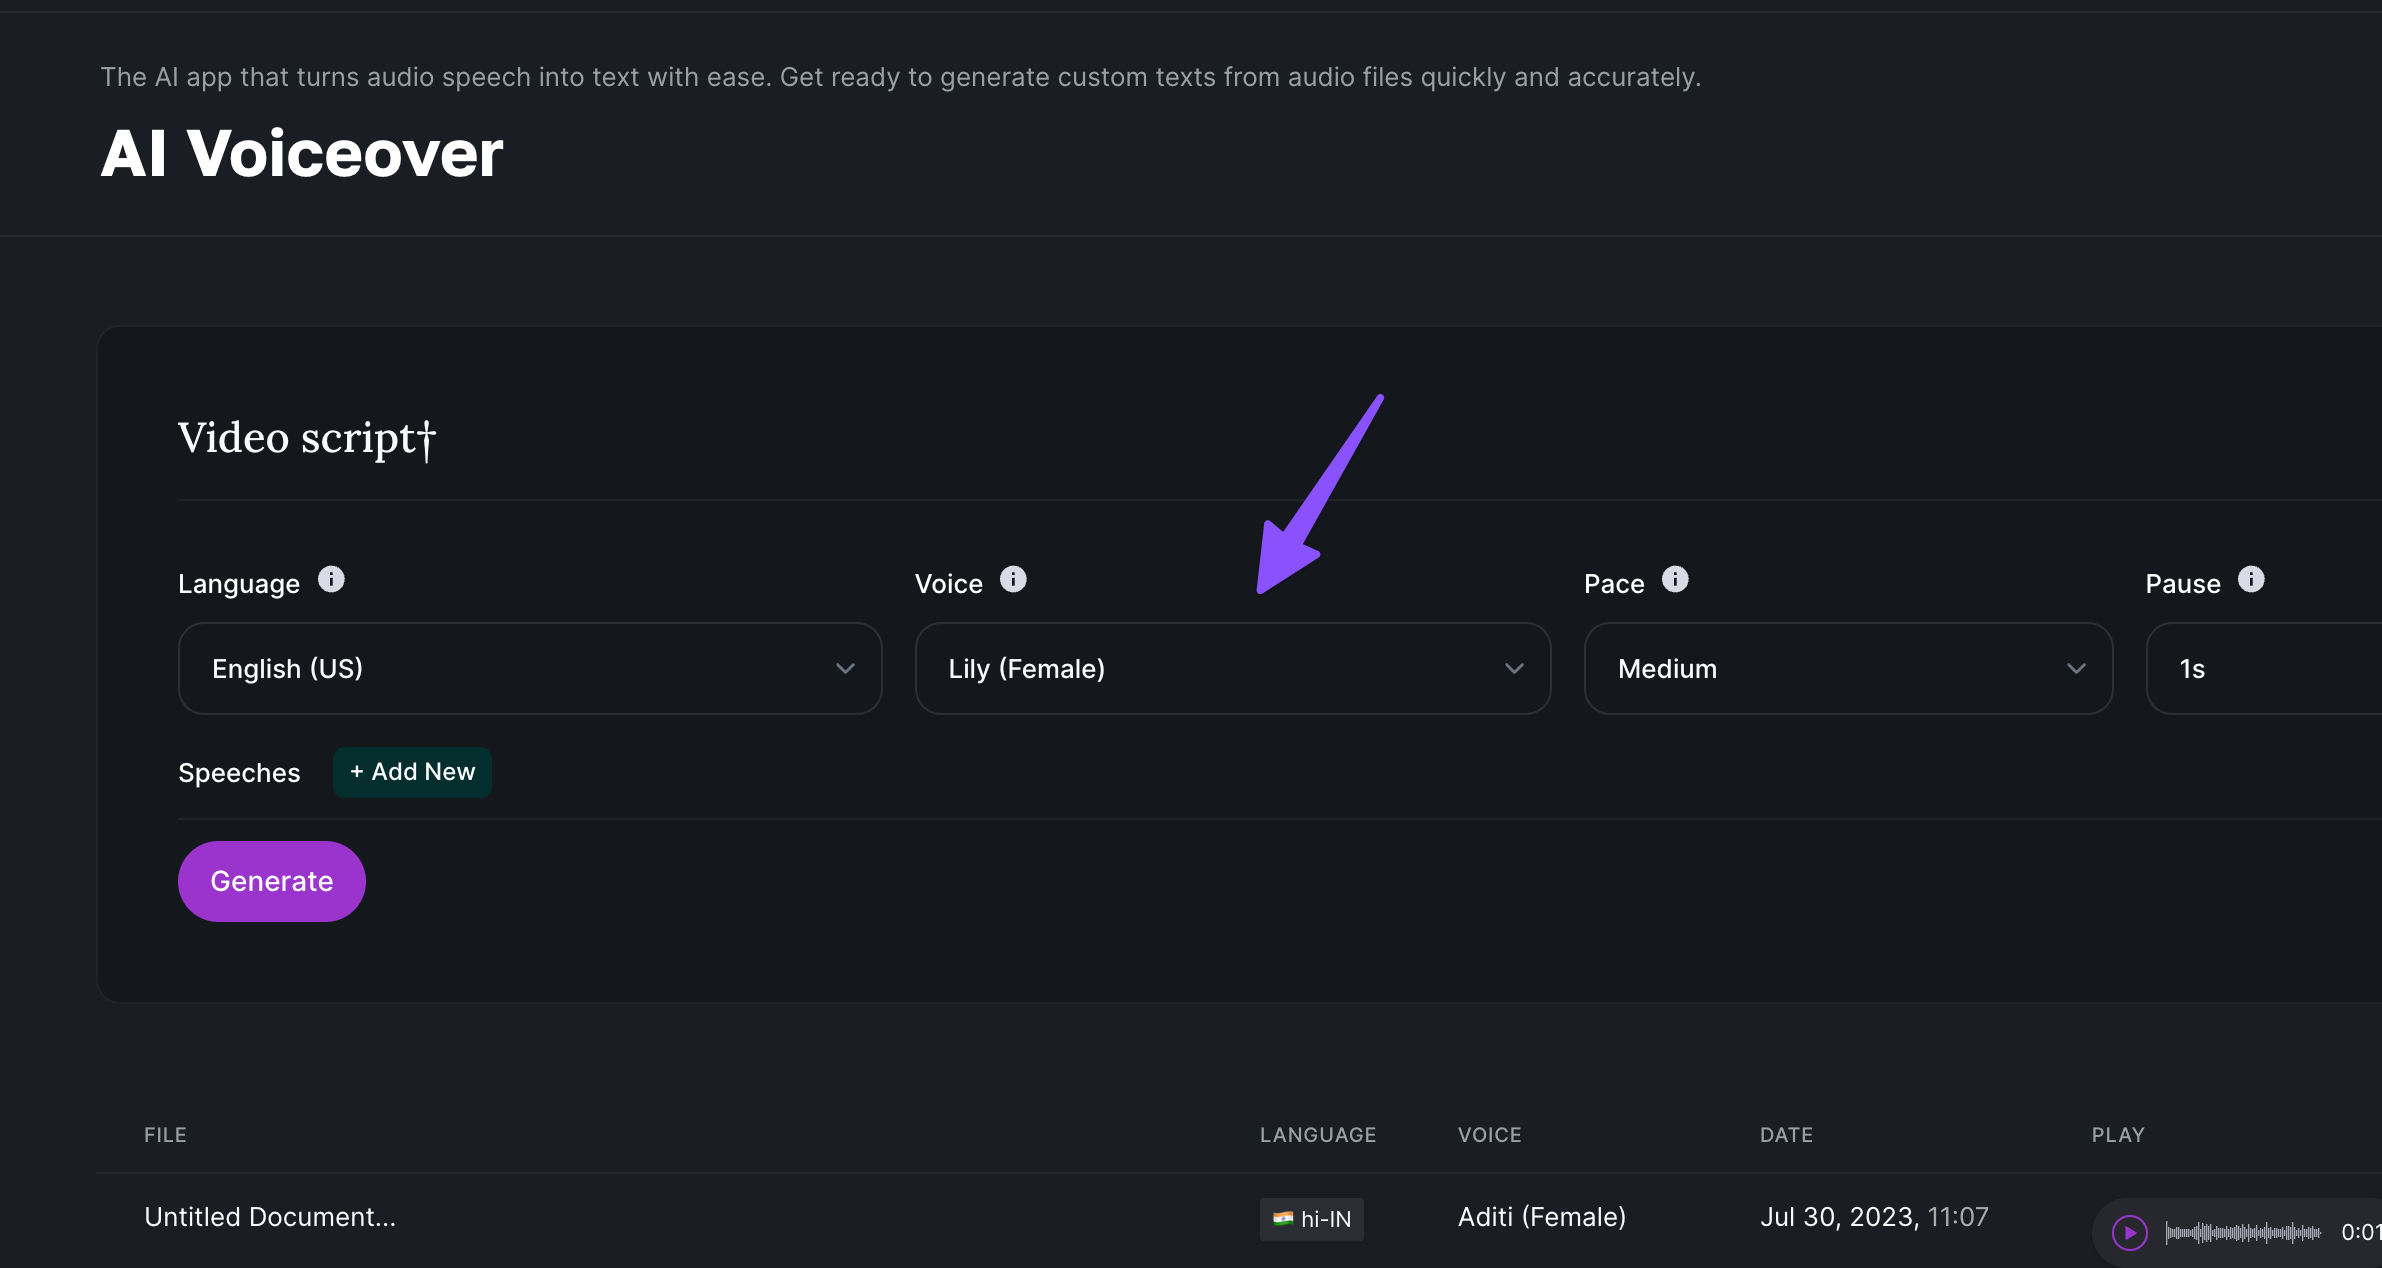Click the + Add New speech button
Viewport: 2382px width, 1268px height.
[412, 772]
